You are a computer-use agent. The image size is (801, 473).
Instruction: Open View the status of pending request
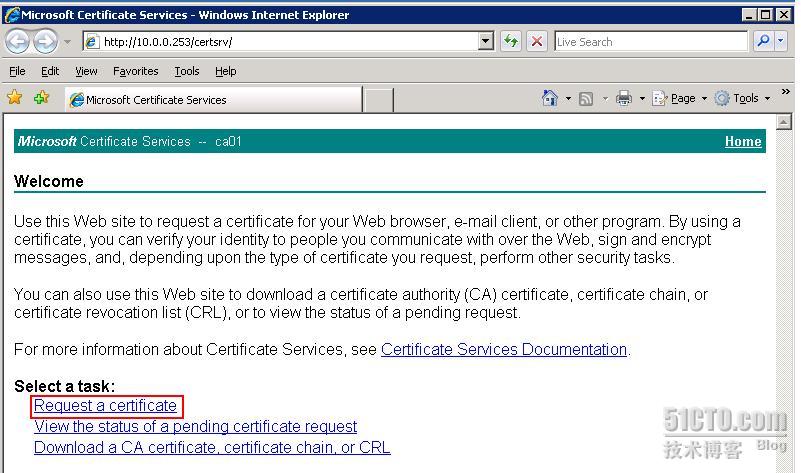pos(196,427)
